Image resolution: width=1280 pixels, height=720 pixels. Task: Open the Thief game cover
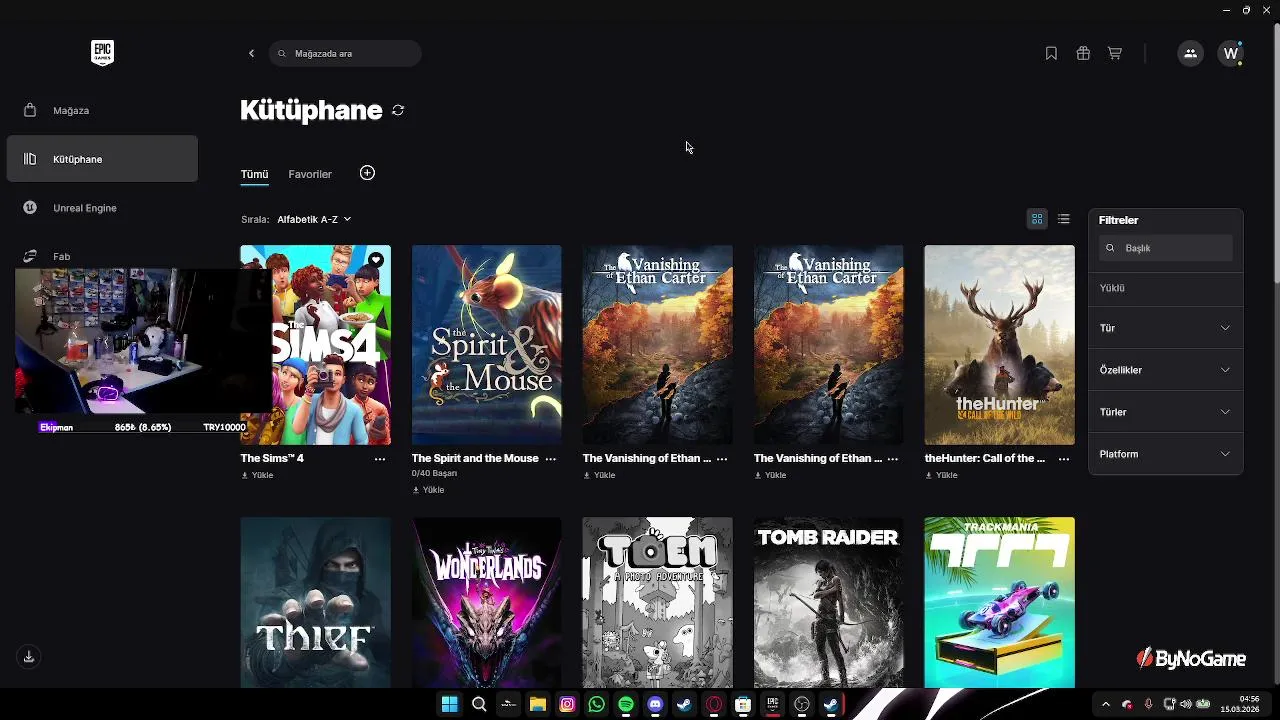[316, 602]
